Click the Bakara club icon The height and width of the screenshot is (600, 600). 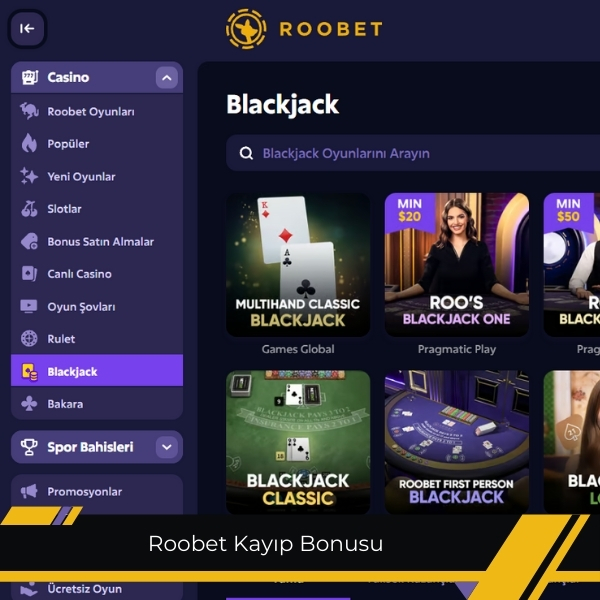pyautogui.click(x=29, y=404)
